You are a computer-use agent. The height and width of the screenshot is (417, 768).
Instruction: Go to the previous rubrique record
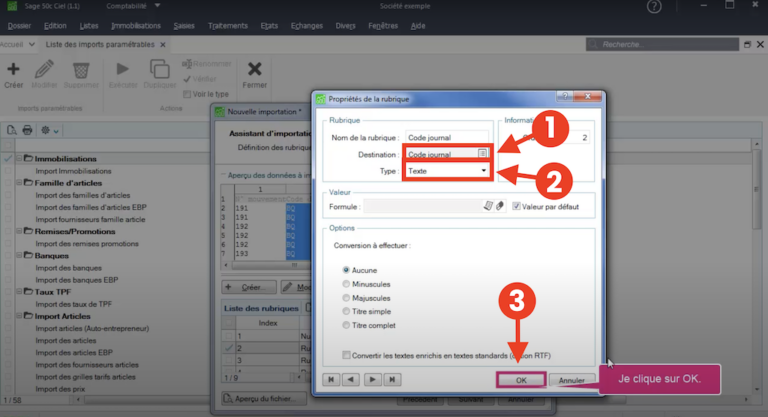(351, 379)
